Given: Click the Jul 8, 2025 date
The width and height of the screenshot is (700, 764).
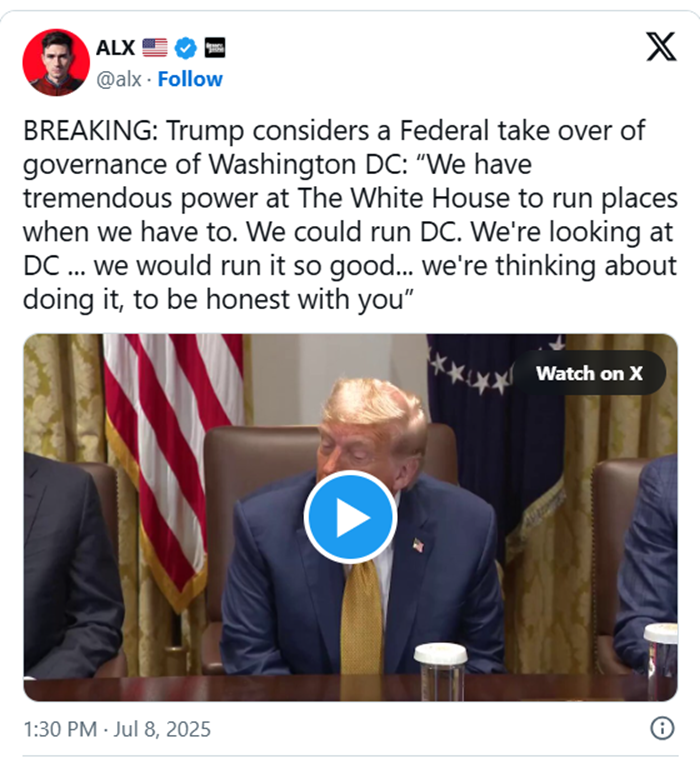Looking at the screenshot, I should 162,729.
